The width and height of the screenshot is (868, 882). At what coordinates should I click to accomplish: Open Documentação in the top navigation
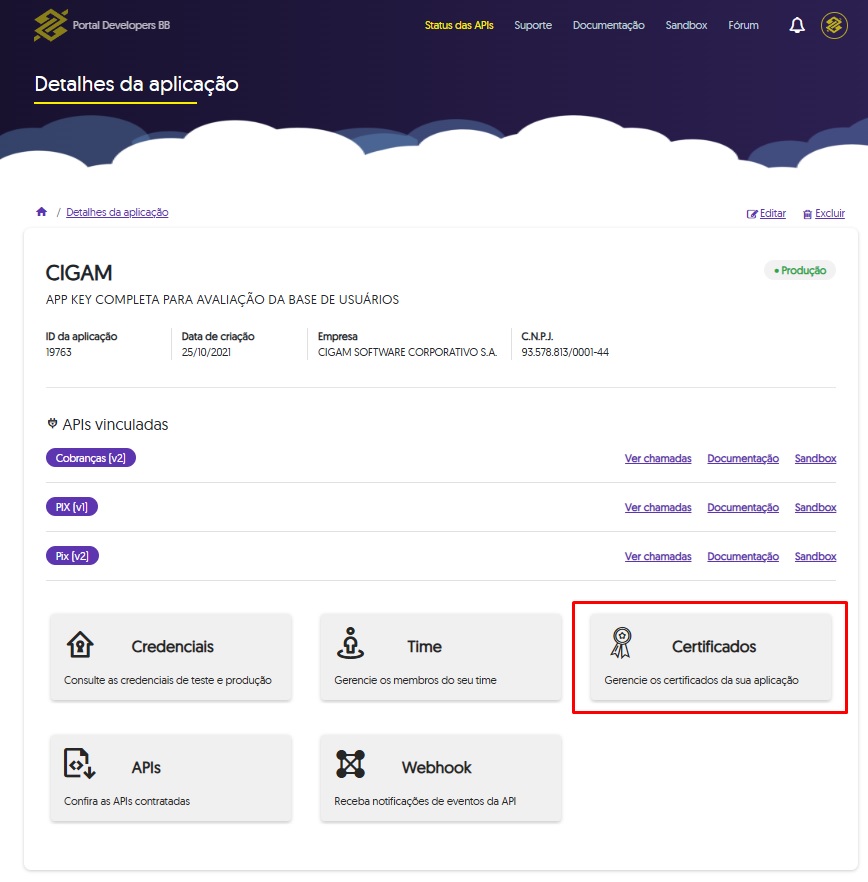pyautogui.click(x=608, y=25)
